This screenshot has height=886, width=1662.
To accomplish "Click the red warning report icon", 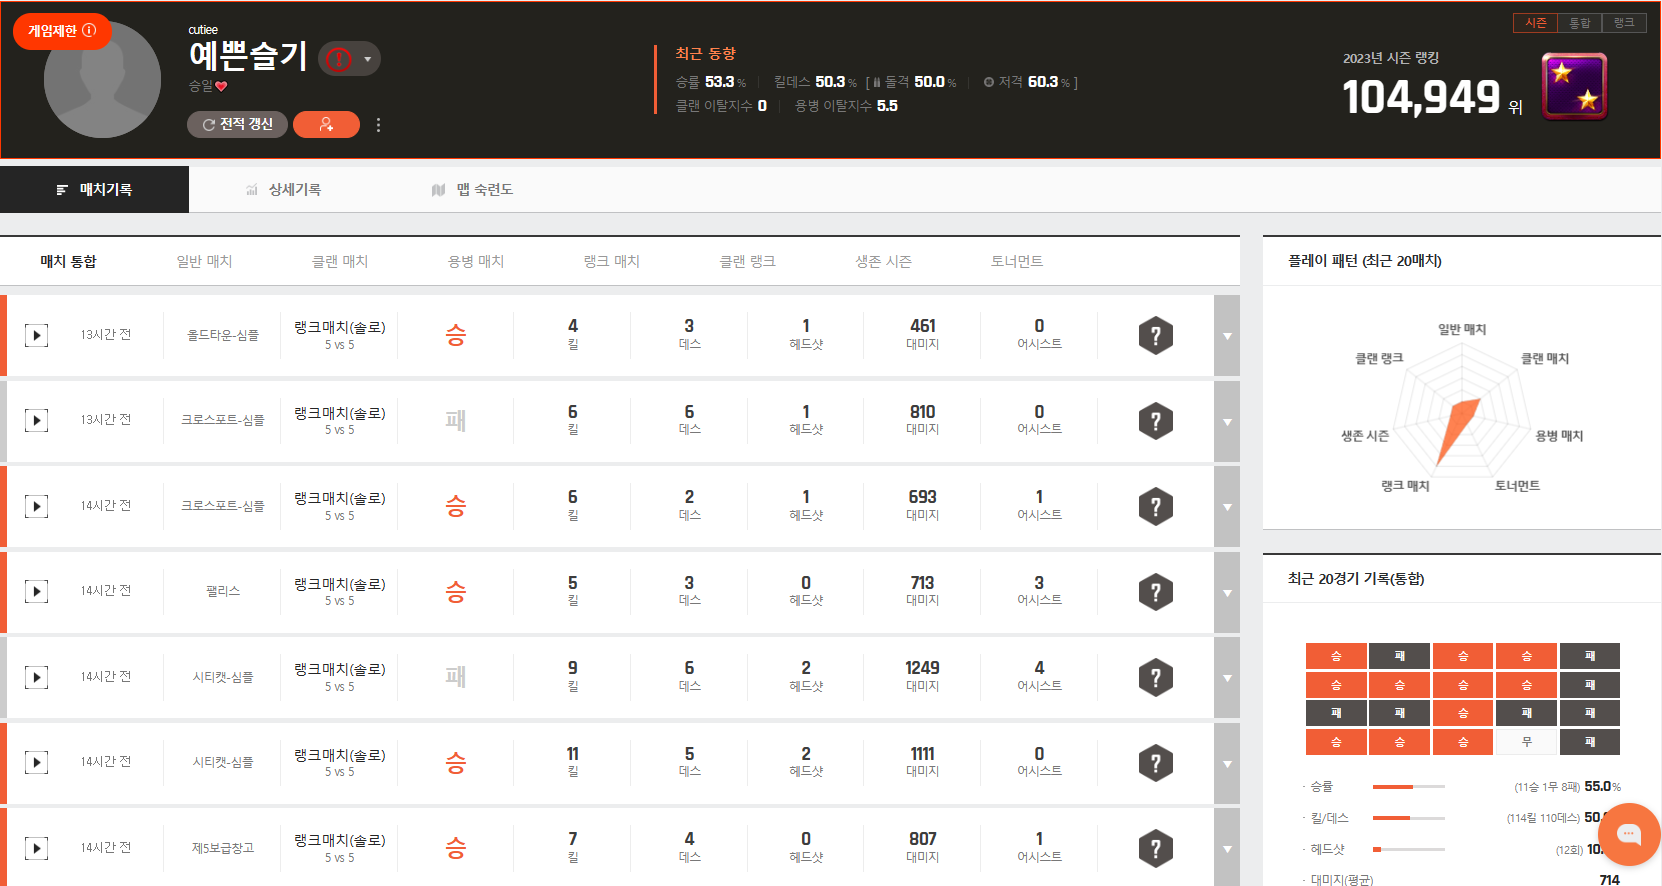I will (x=340, y=59).
